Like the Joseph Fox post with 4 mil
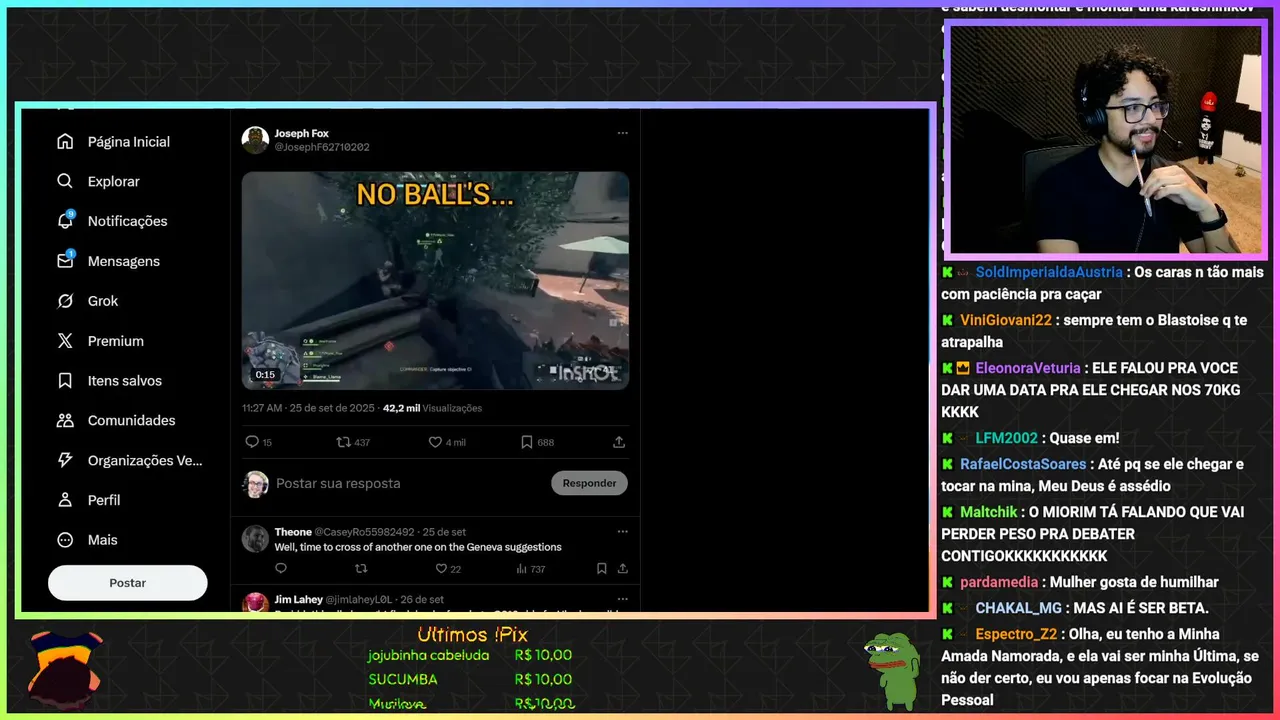 pyautogui.click(x=435, y=442)
